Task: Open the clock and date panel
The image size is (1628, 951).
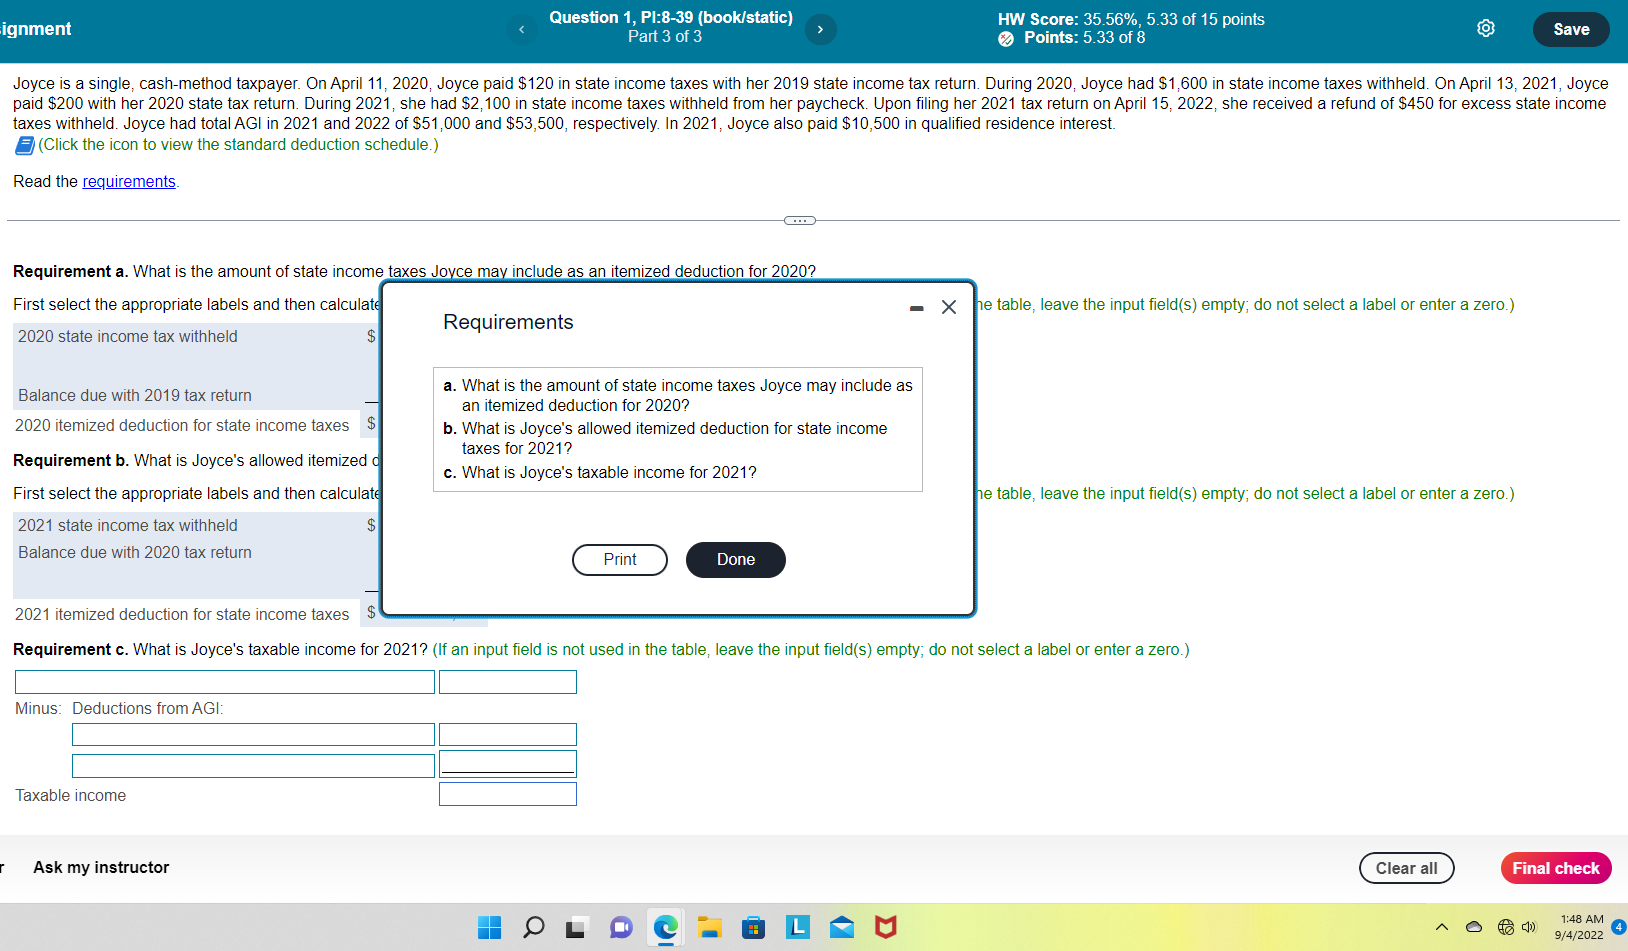Action: [1581, 927]
